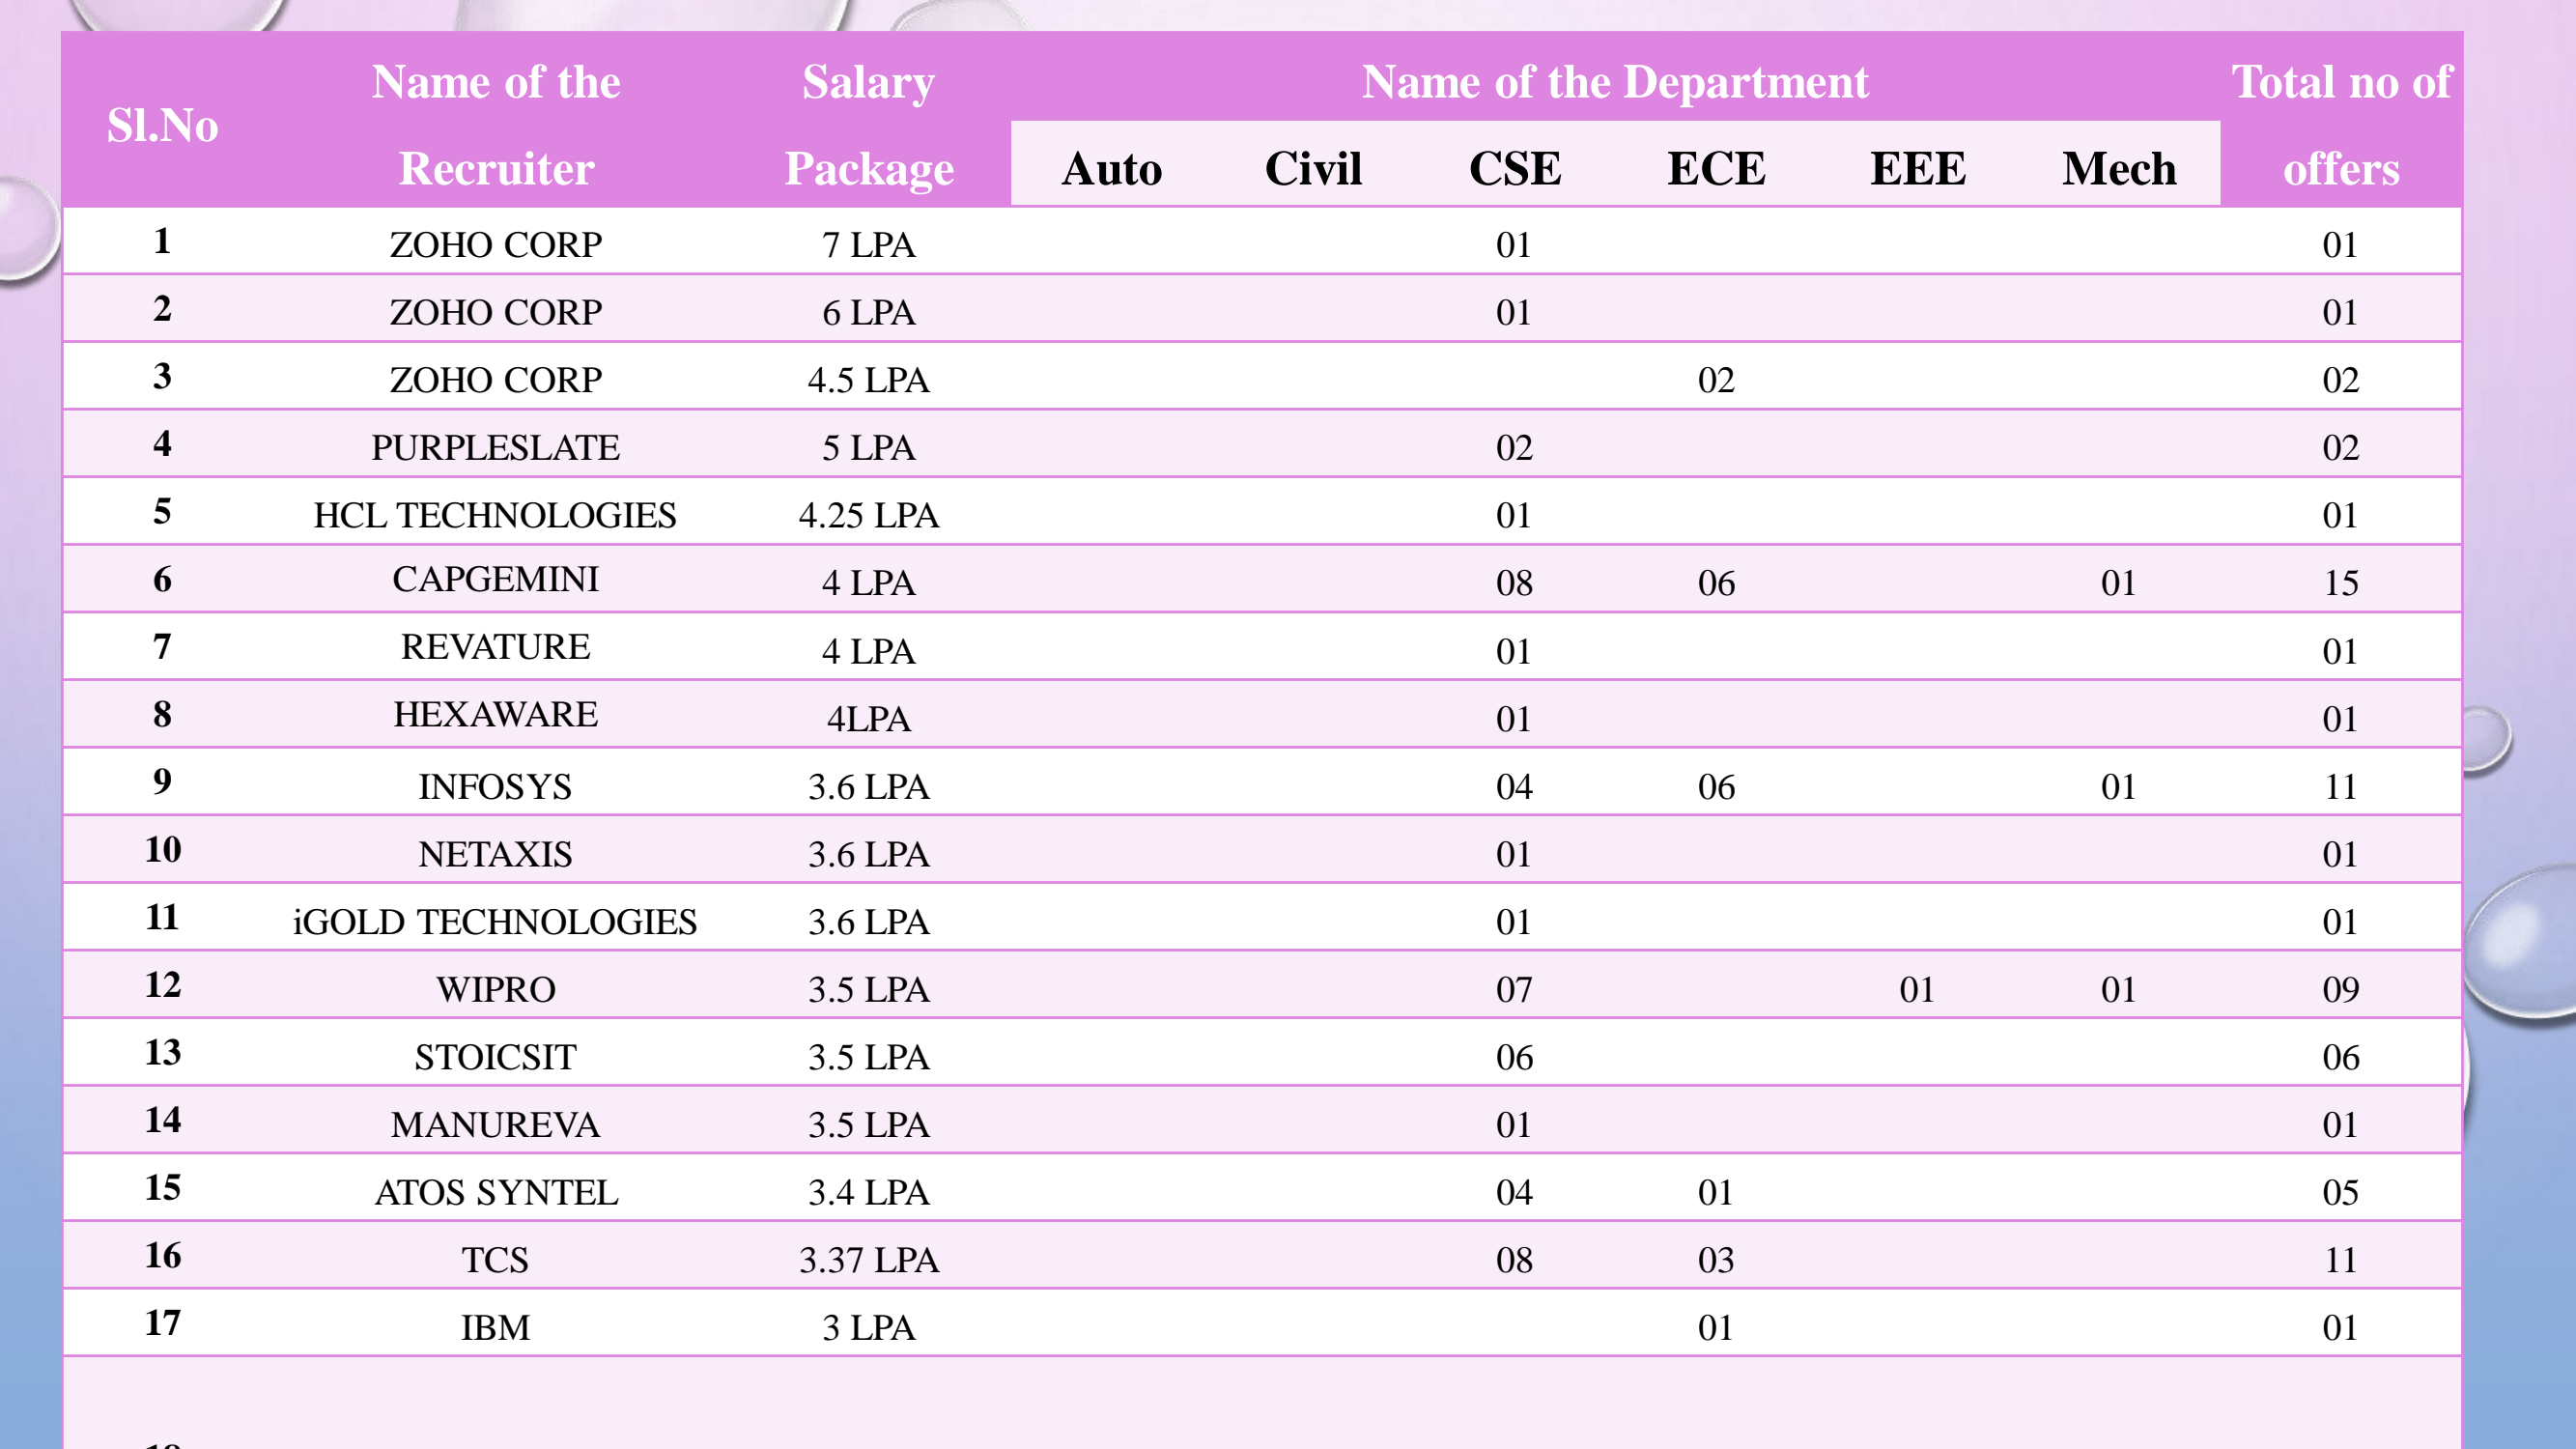The height and width of the screenshot is (1449, 2576).
Task: Select the ECE department column header
Action: click(1716, 168)
